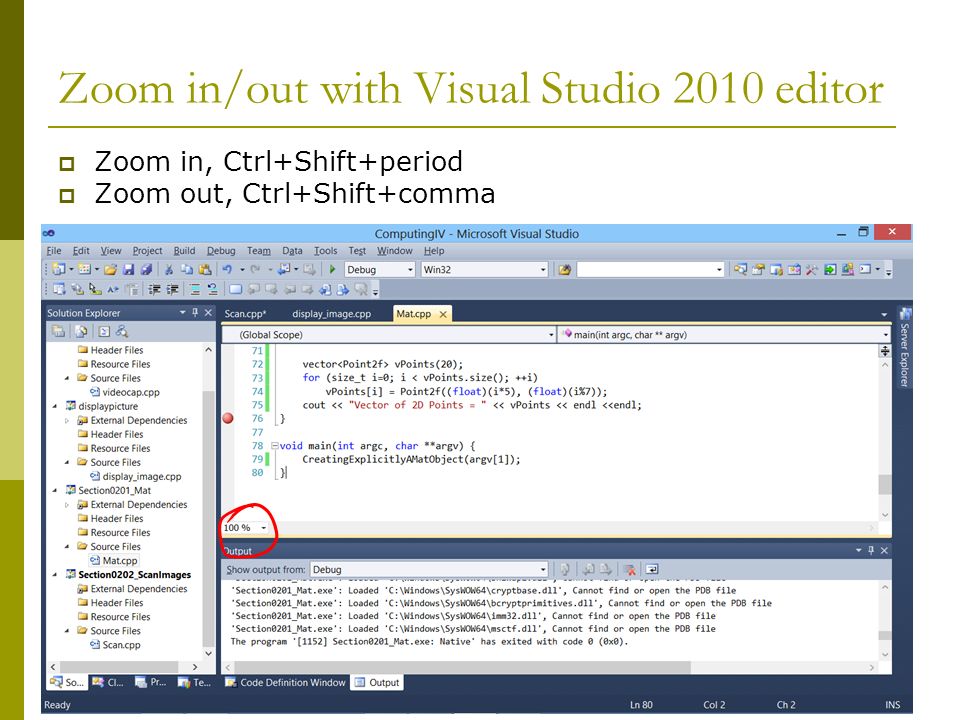Click the Add New Item toolbar icon

pyautogui.click(x=84, y=269)
